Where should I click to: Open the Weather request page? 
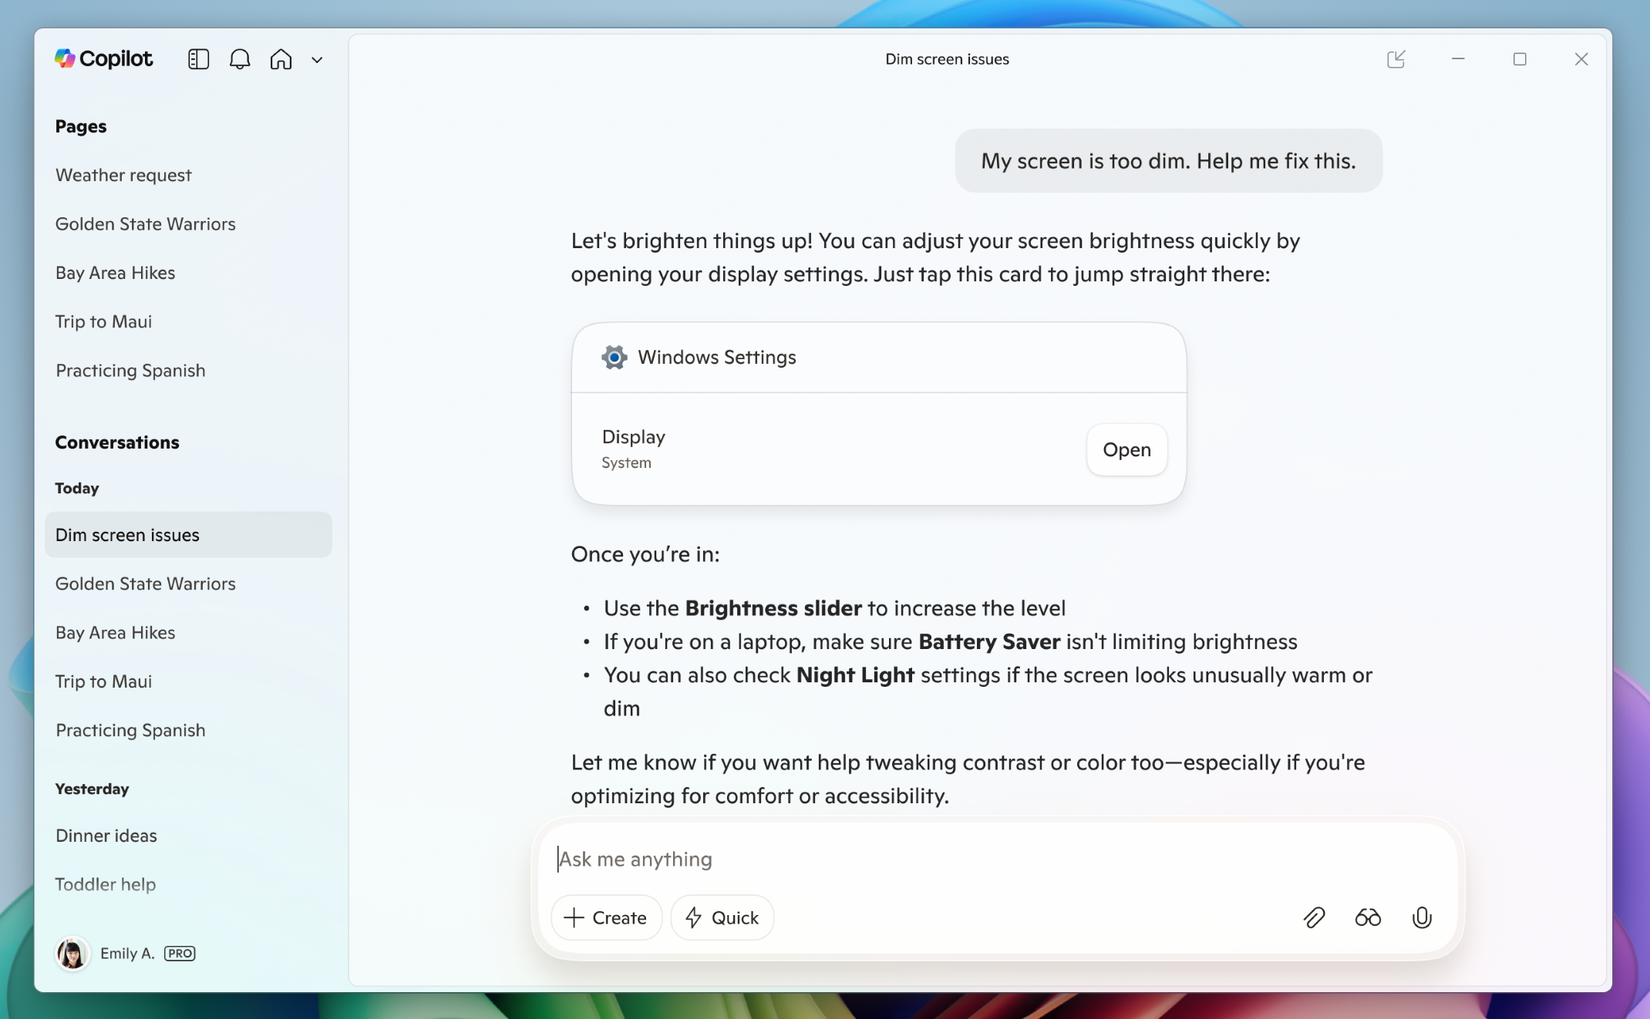tap(123, 175)
